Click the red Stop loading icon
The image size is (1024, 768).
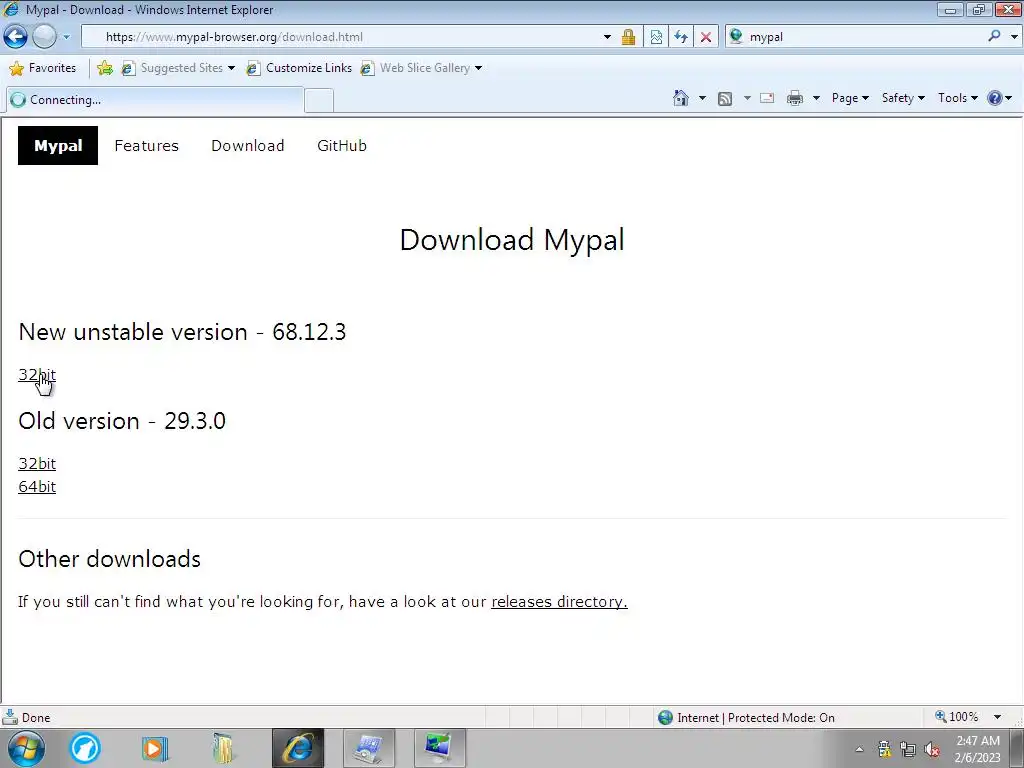[x=706, y=37]
